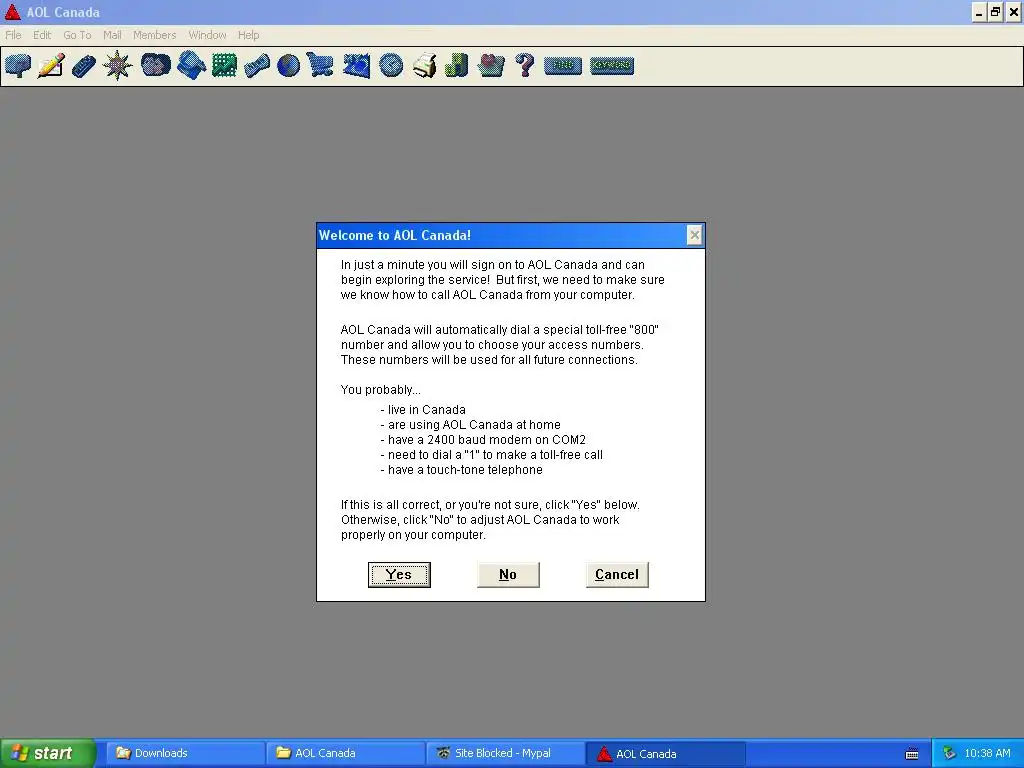Screen dimensions: 1024x768
Task: Open the globe World Wide Web icon
Action: tap(288, 65)
